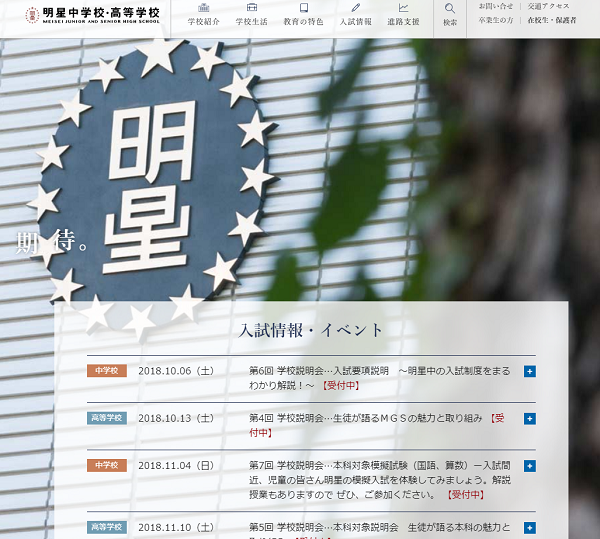This screenshot has width=600, height=539.
Task: Expand the 2018.11.10 event plus button
Action: tap(530, 528)
